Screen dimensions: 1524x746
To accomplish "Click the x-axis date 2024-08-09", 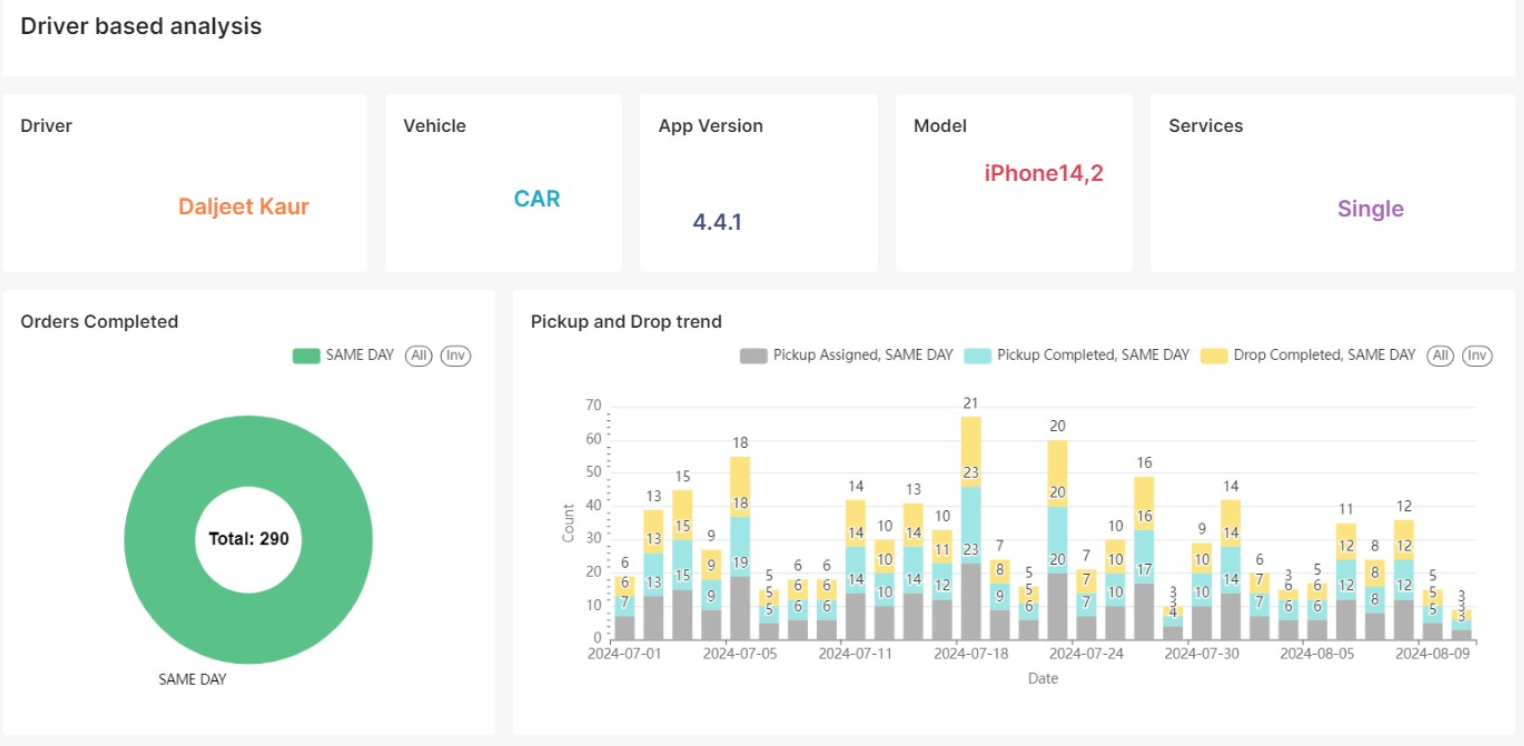I will [1432, 653].
